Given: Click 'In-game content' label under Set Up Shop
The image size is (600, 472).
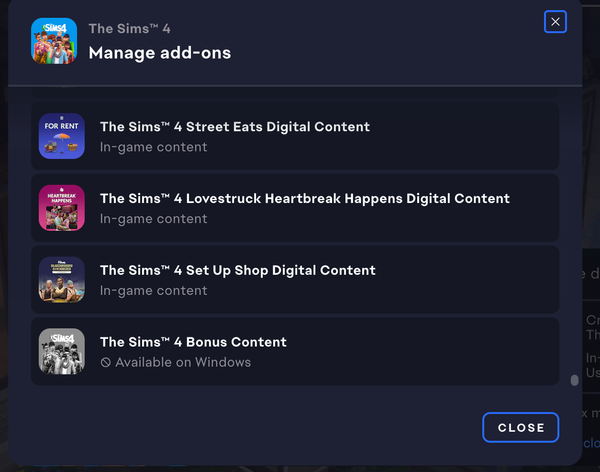Looking at the screenshot, I should (153, 290).
